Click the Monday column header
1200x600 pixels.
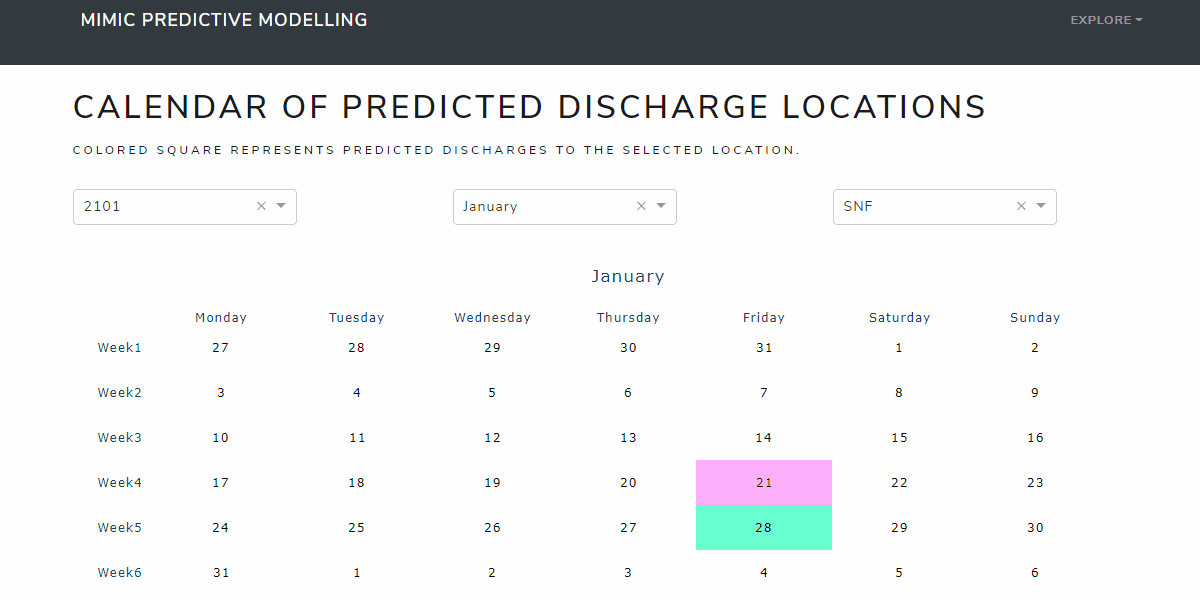click(x=221, y=318)
